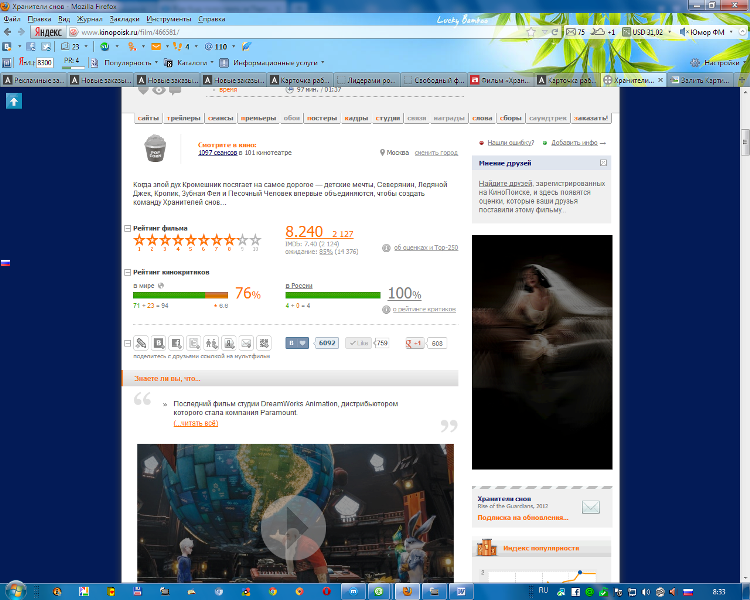Click the popcorn bucket icon

(155, 148)
